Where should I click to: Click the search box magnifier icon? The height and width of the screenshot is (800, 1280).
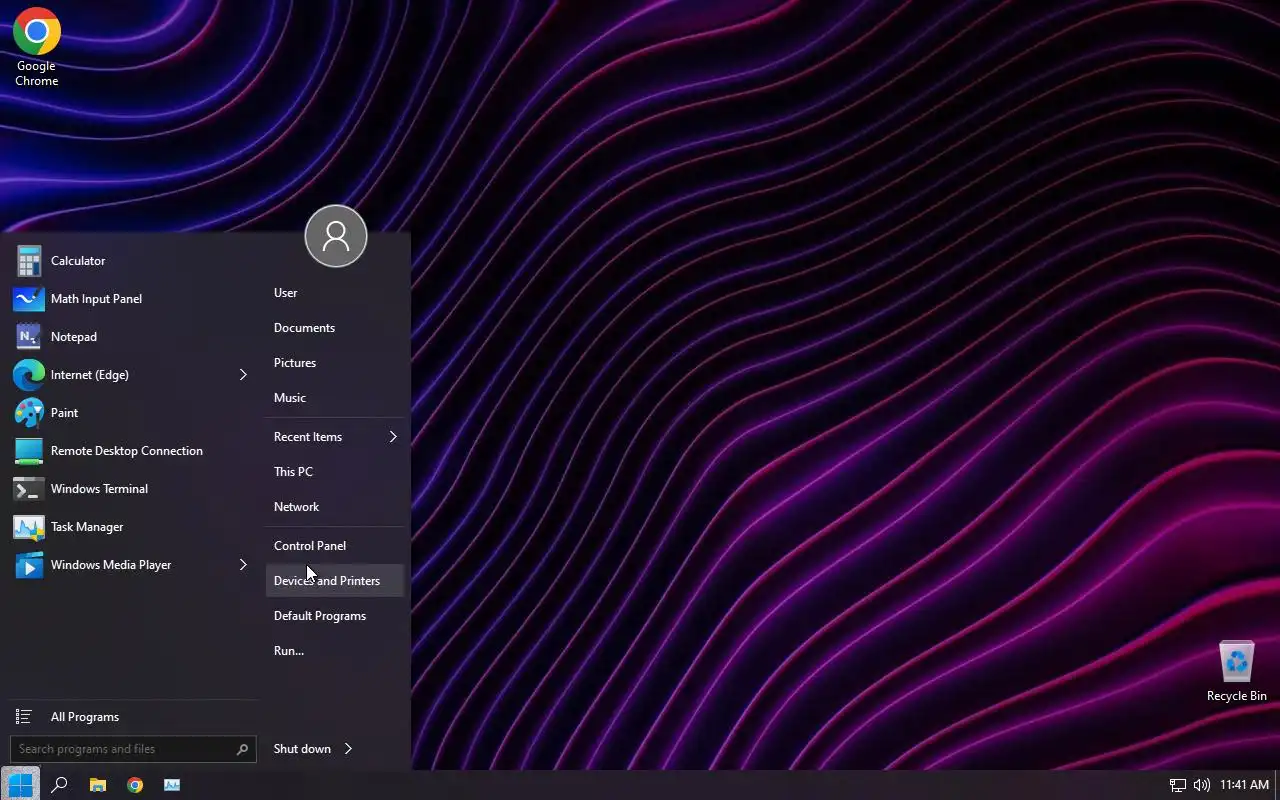242,749
